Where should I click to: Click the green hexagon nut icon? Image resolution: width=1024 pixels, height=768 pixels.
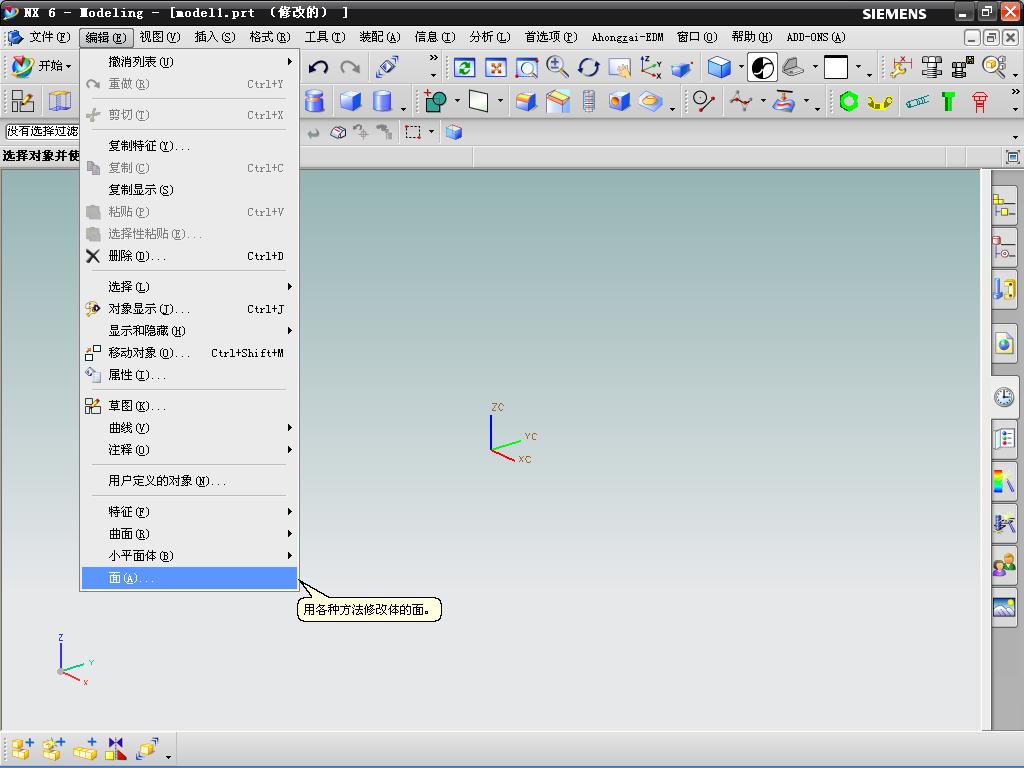848,101
